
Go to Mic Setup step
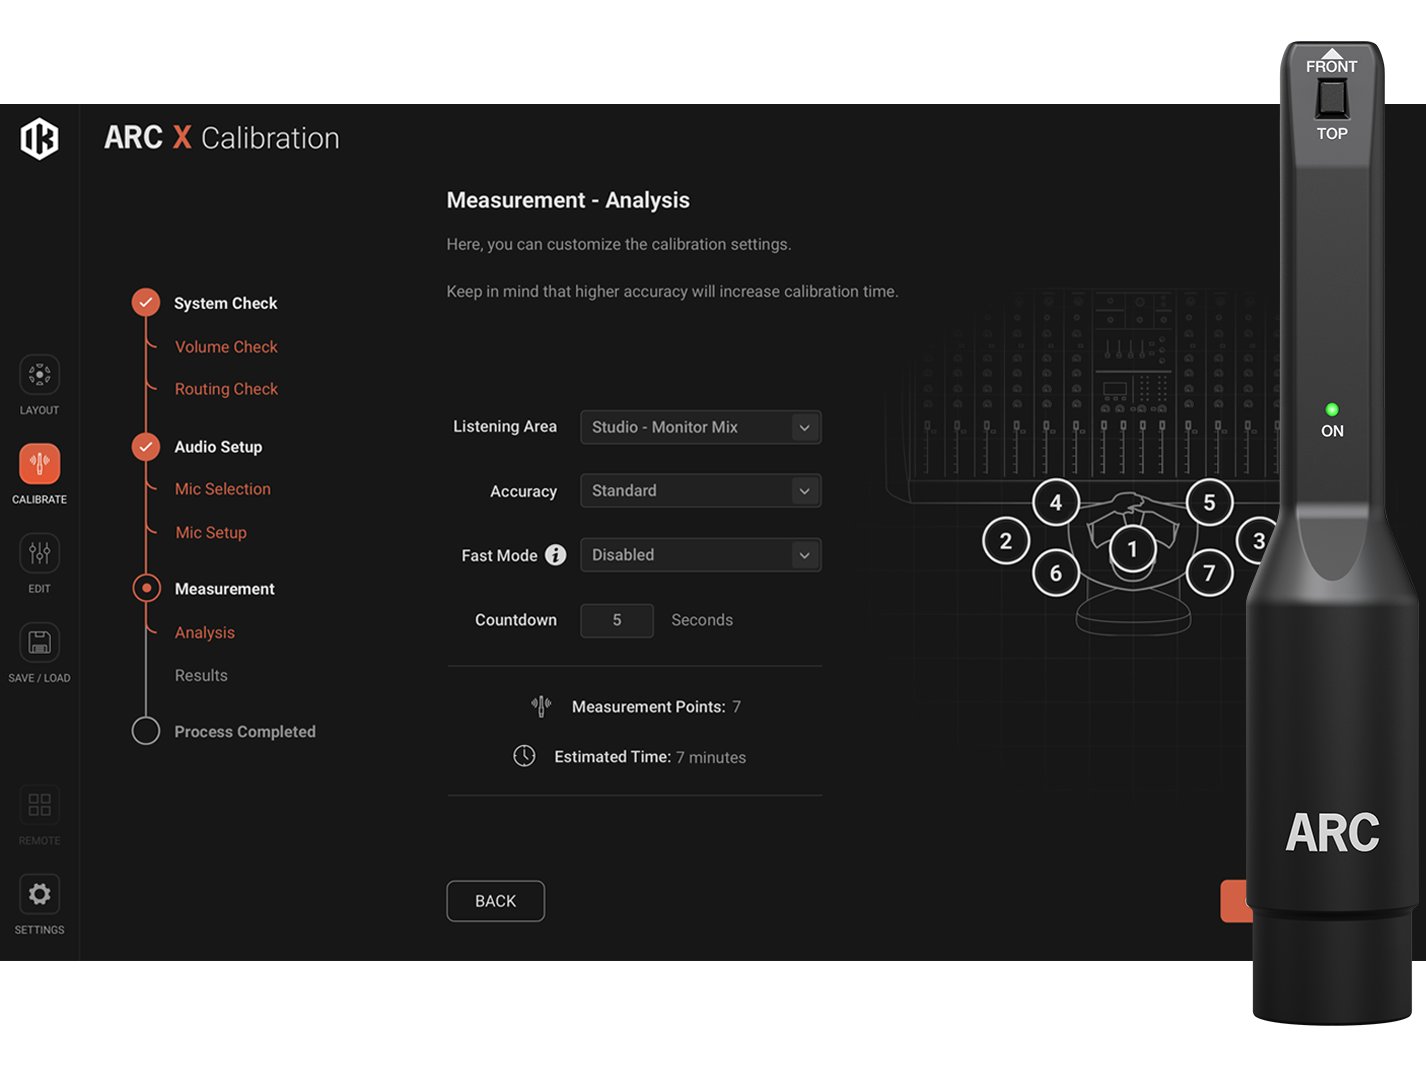coord(211,533)
